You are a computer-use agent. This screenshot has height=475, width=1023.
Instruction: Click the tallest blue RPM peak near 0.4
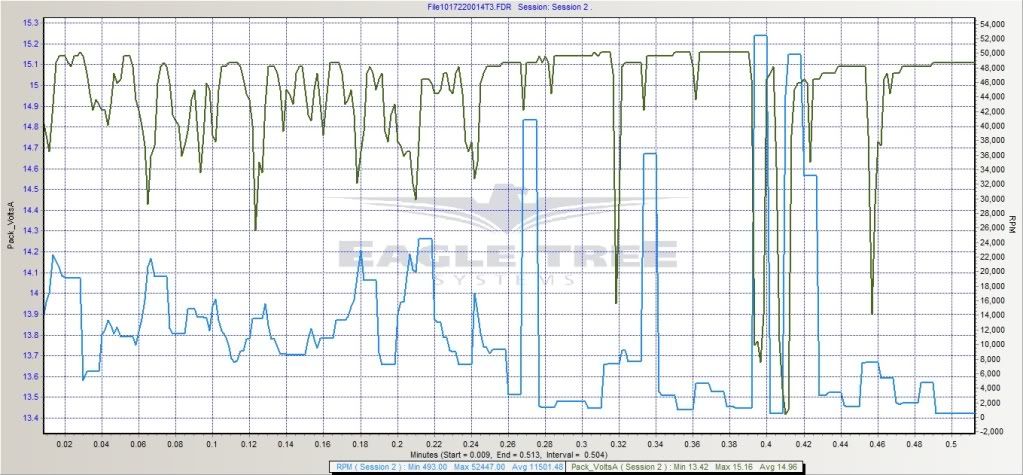[x=760, y=36]
